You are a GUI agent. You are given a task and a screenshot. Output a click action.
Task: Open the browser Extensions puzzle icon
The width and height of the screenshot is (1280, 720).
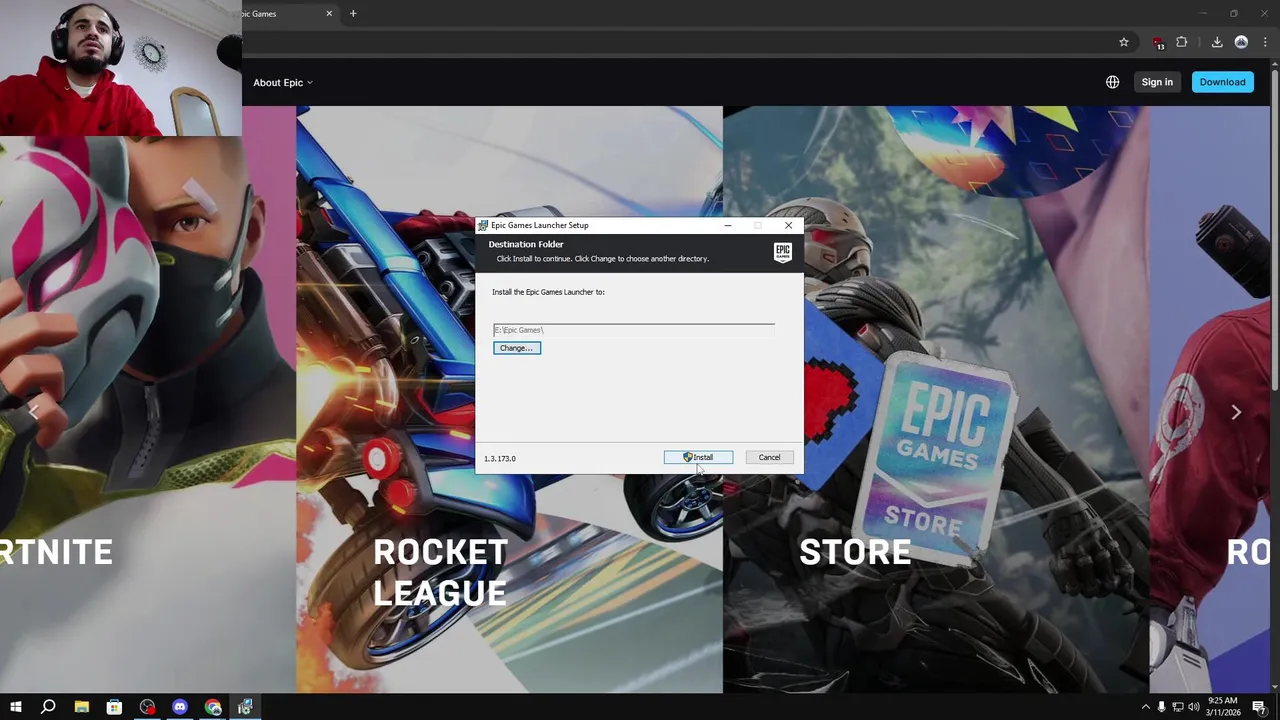[x=1182, y=42]
